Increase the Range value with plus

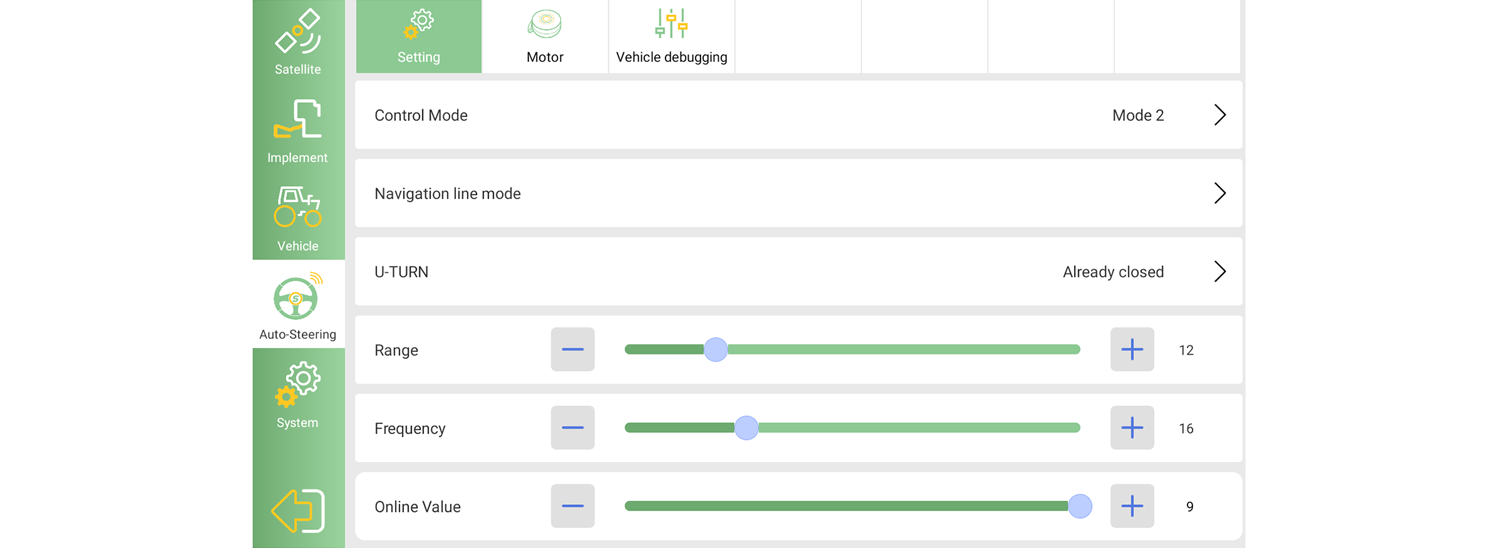coord(1132,350)
